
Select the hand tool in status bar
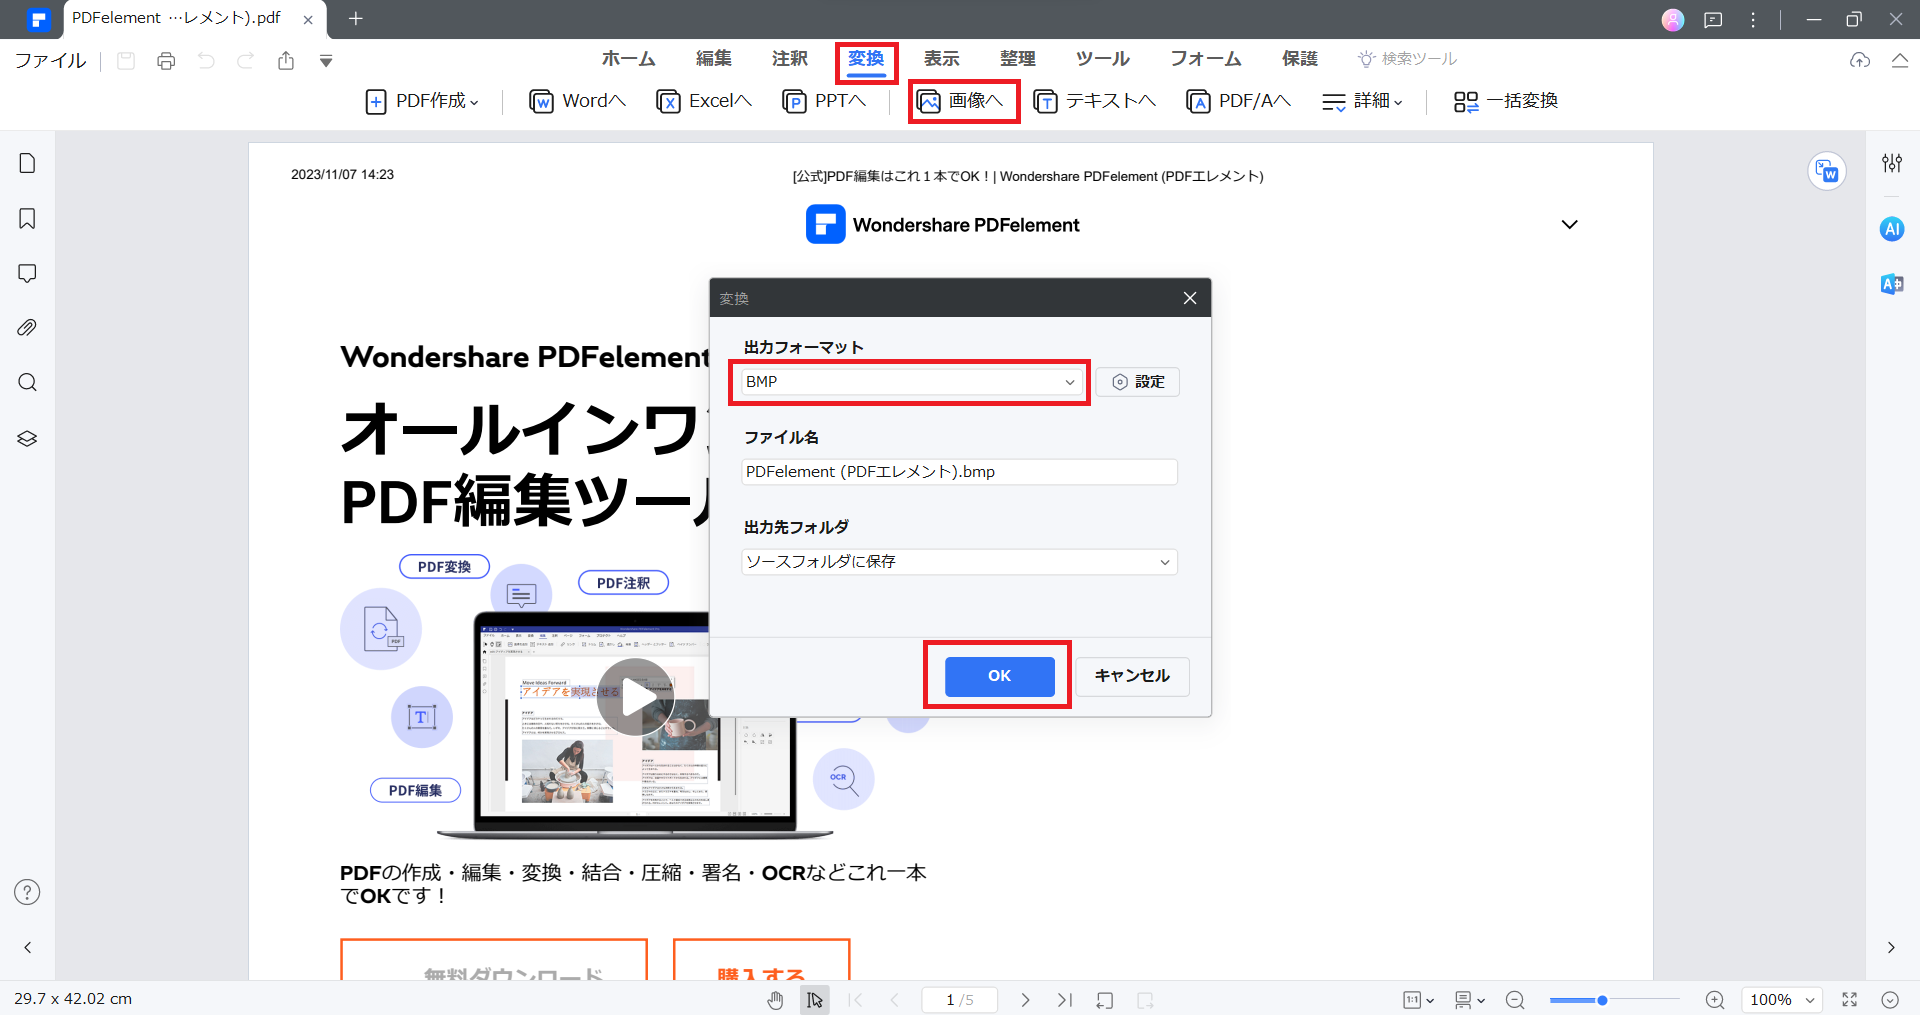[775, 1000]
